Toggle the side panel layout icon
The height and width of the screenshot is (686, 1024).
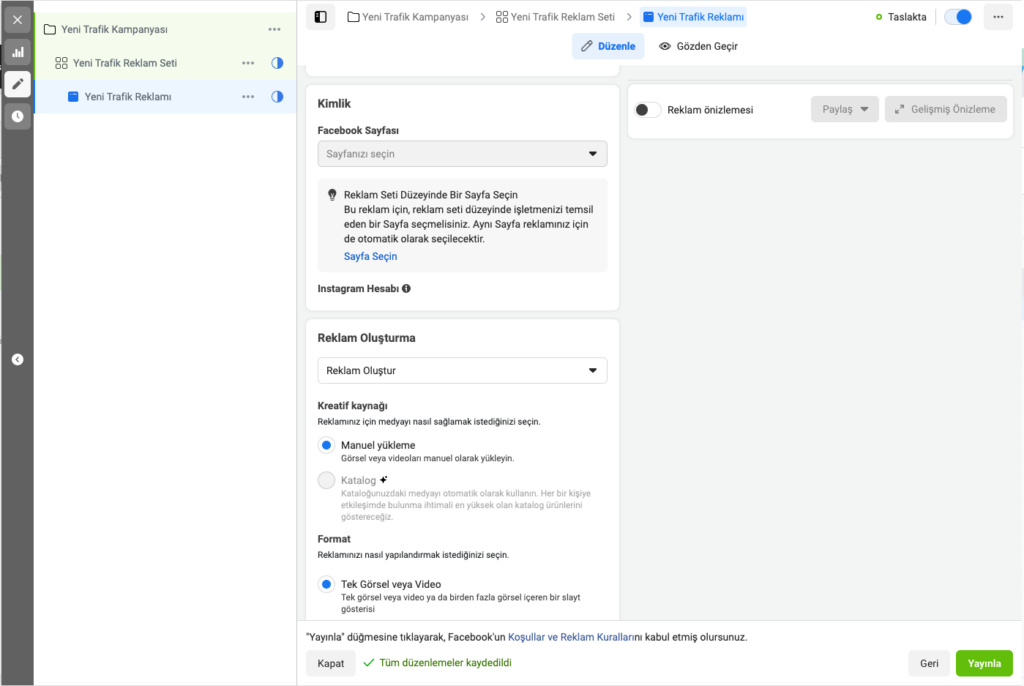pos(320,17)
